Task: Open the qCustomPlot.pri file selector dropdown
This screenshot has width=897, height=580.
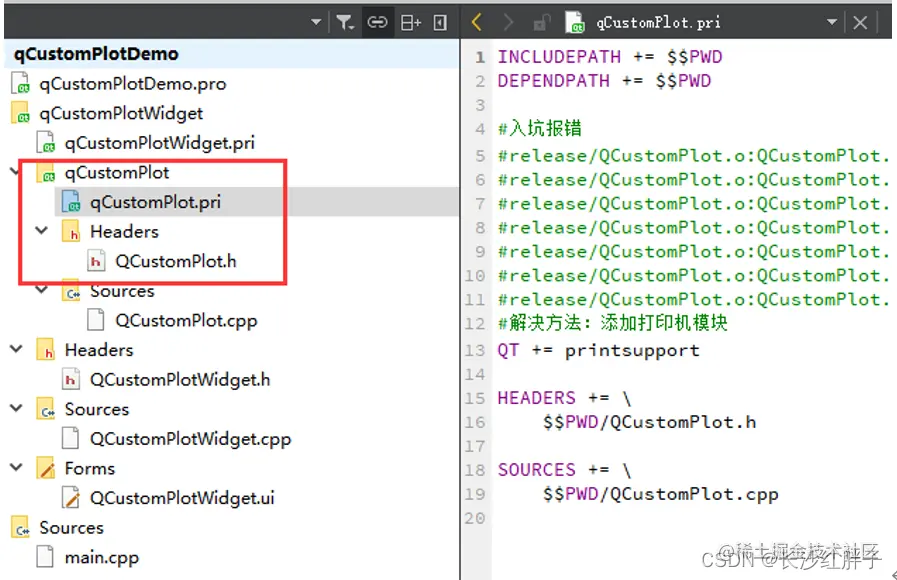Action: pos(832,22)
